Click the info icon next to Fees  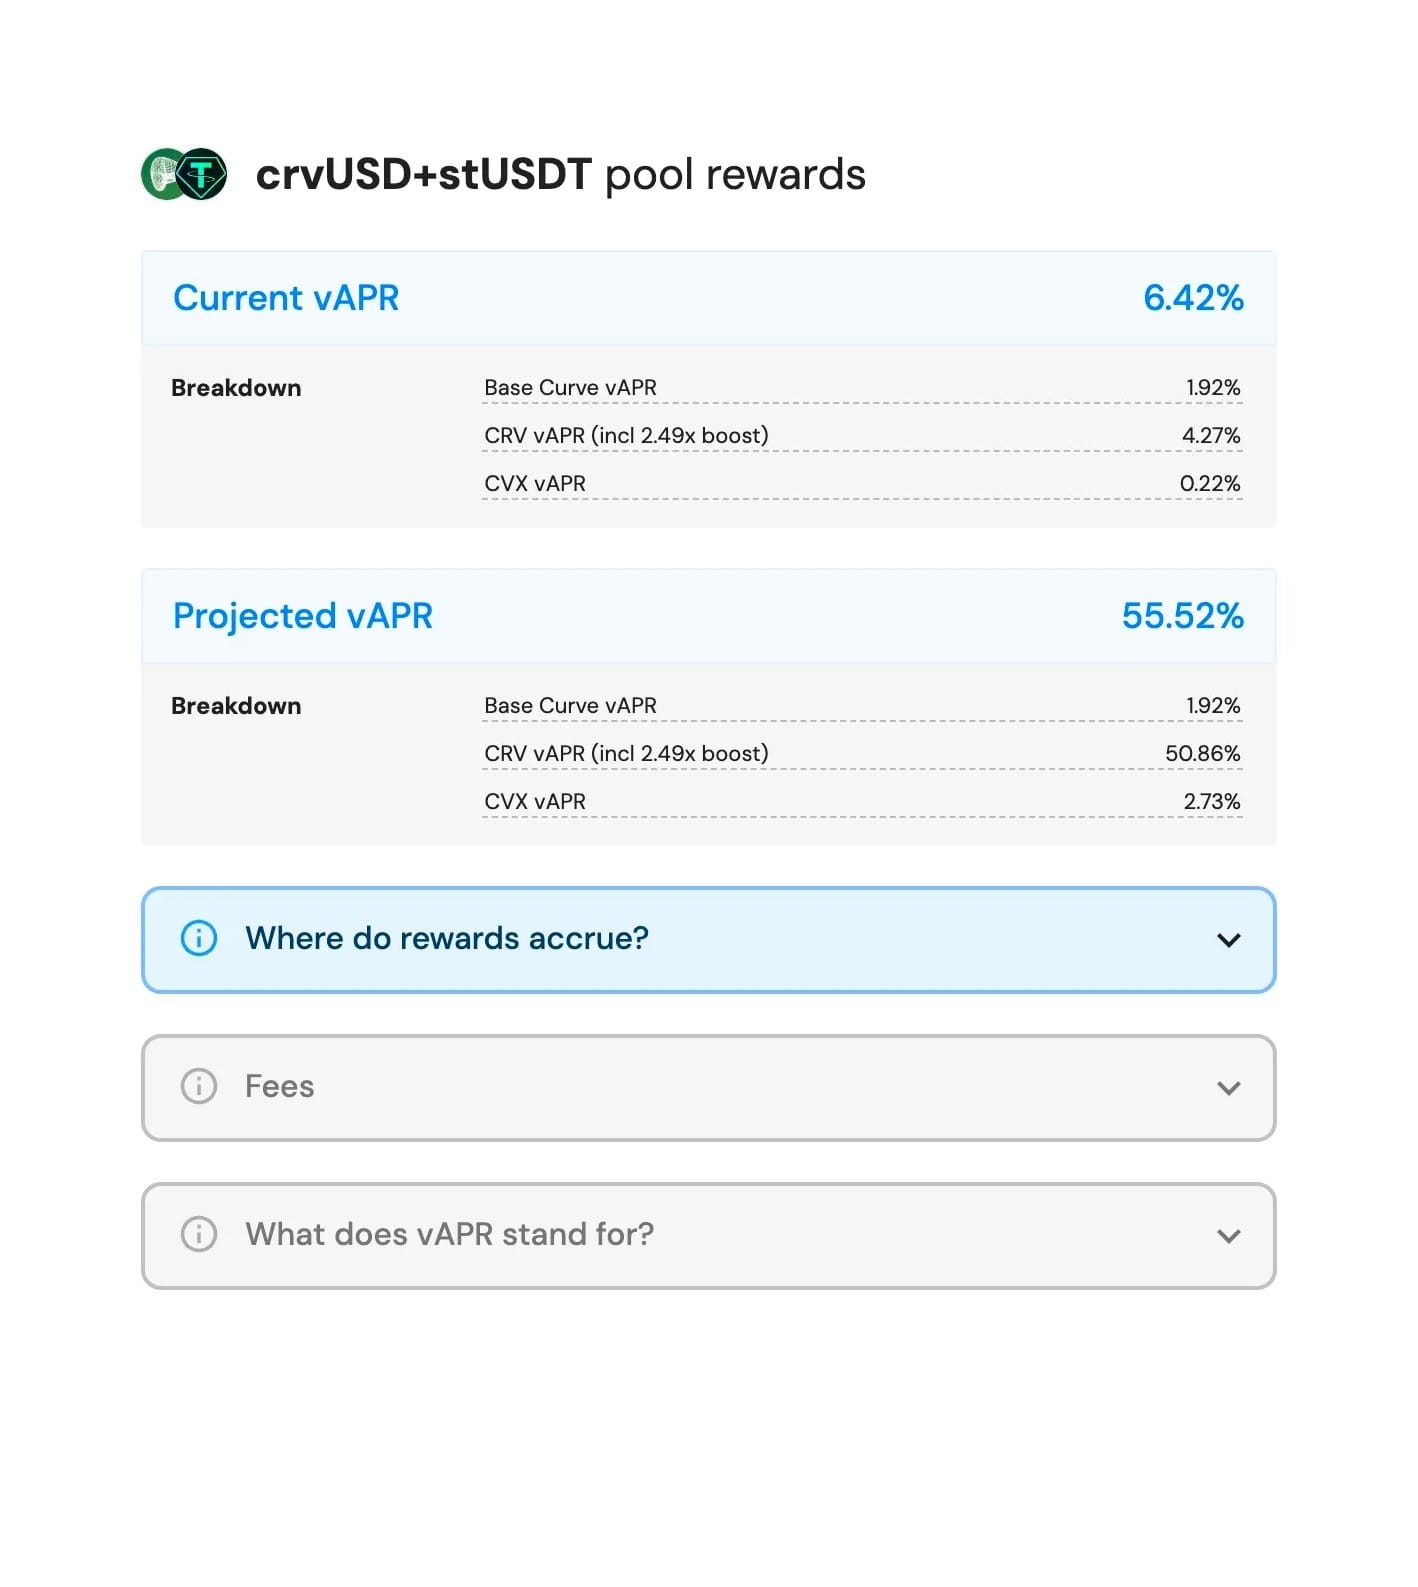199,1086
